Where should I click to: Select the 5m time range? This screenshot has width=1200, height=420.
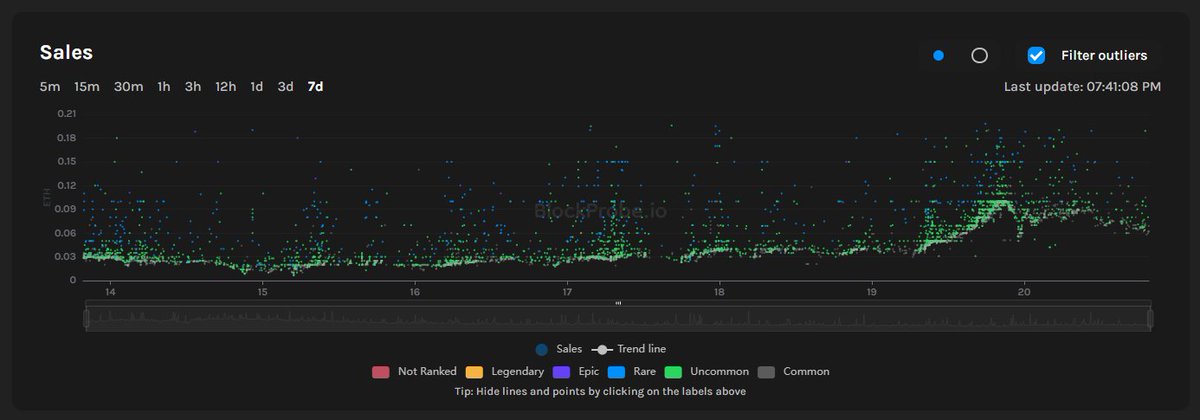(x=50, y=87)
